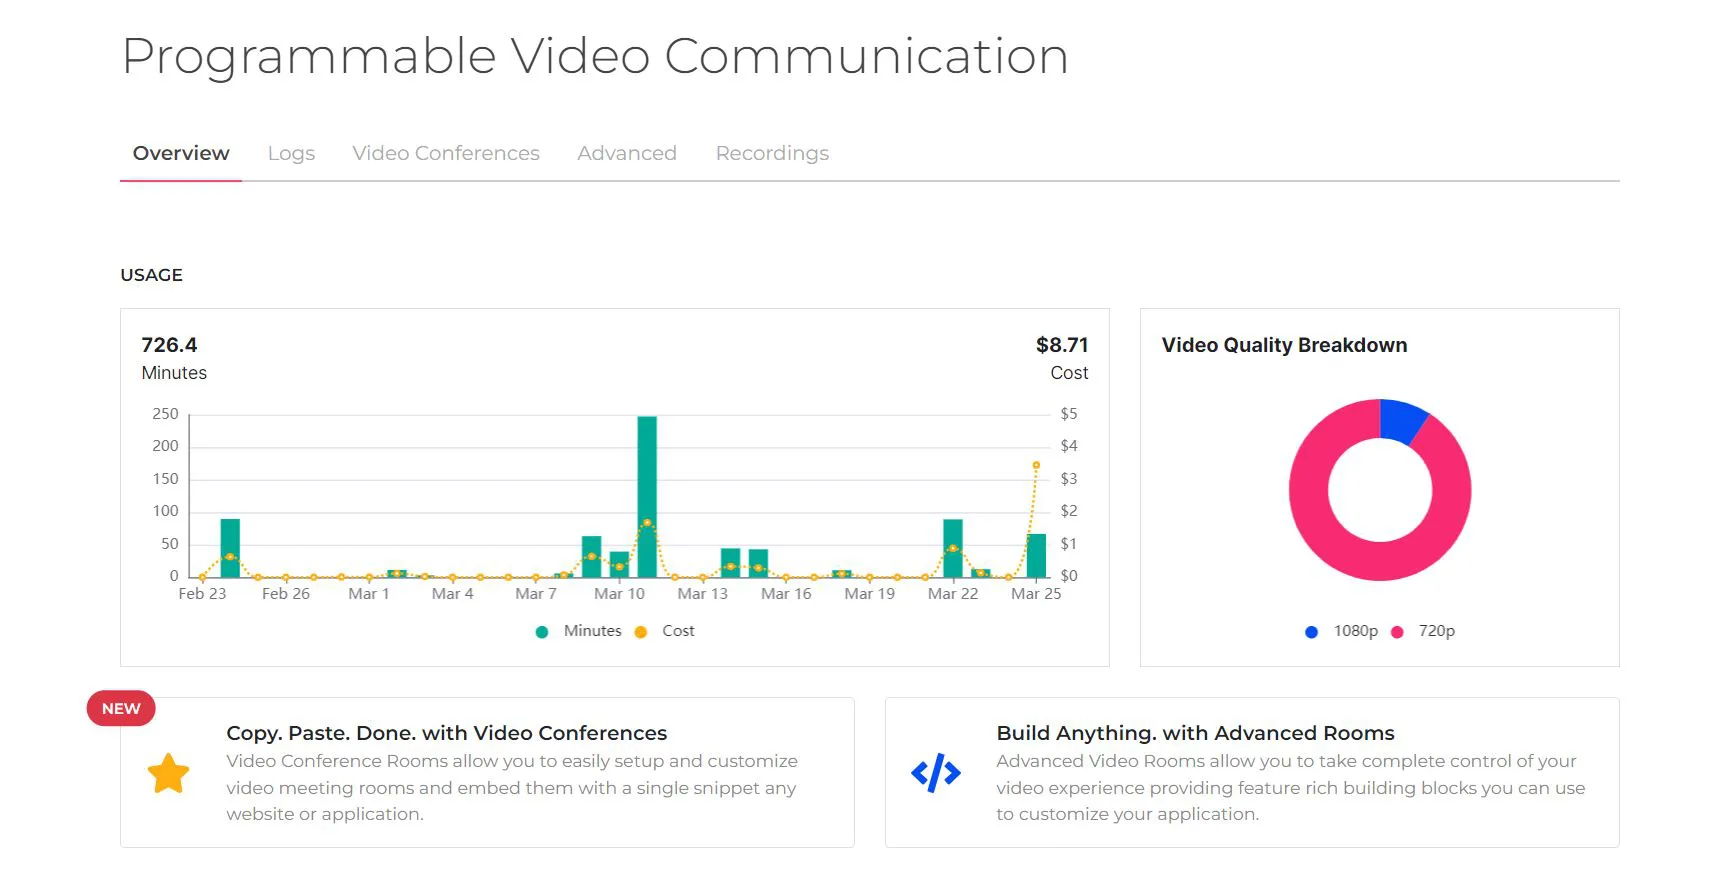Toggle the Minutes legend green dot
The height and width of the screenshot is (877, 1728).
click(x=542, y=632)
